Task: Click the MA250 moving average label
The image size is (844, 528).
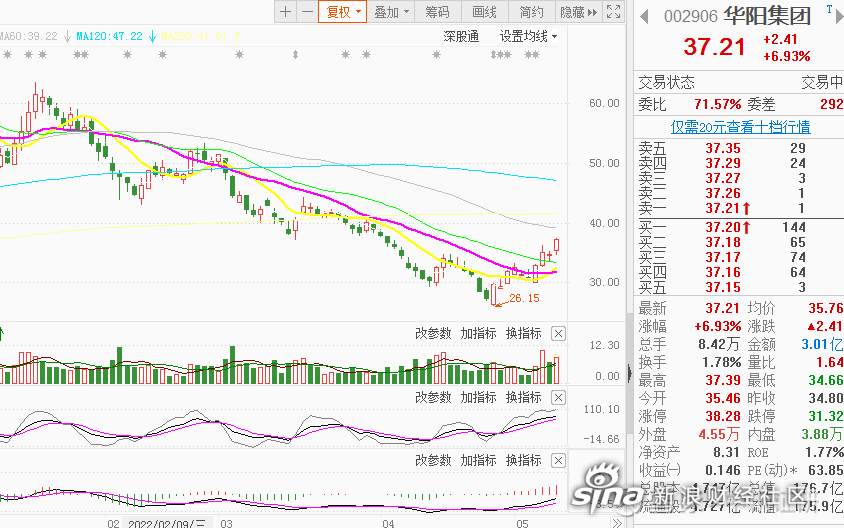Action: 194,37
